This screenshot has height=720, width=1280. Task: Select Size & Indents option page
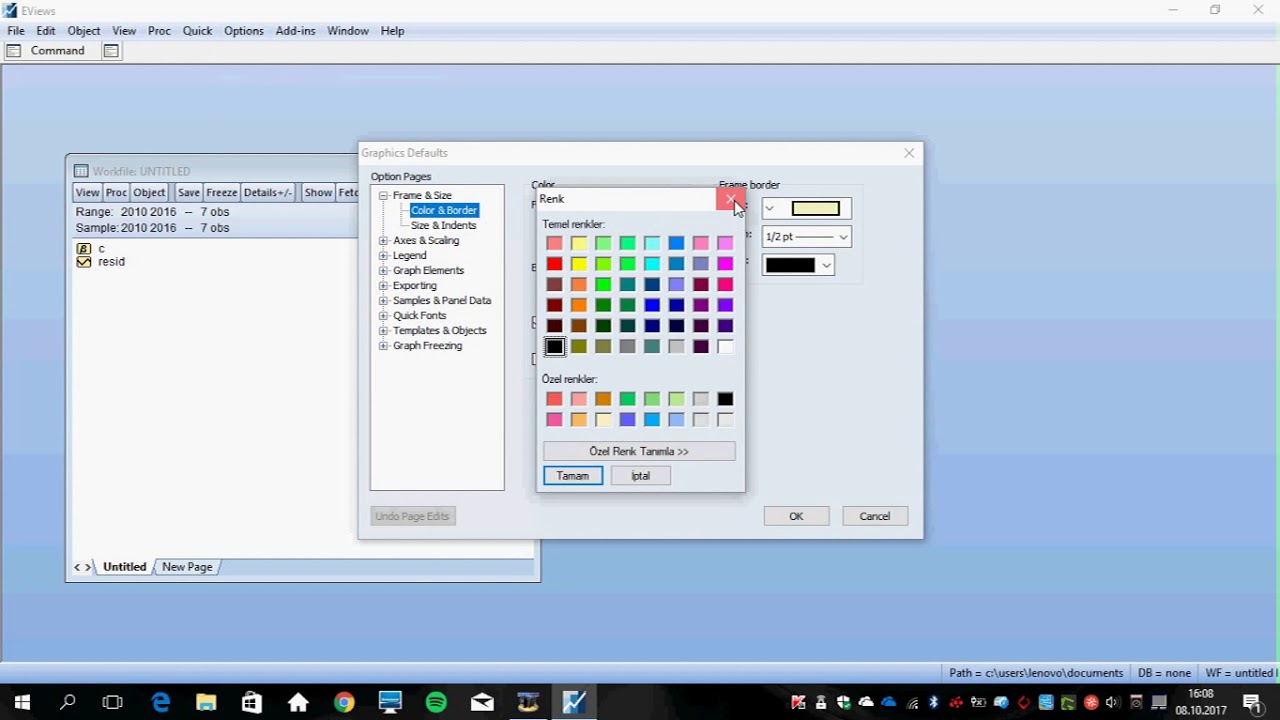tap(443, 226)
